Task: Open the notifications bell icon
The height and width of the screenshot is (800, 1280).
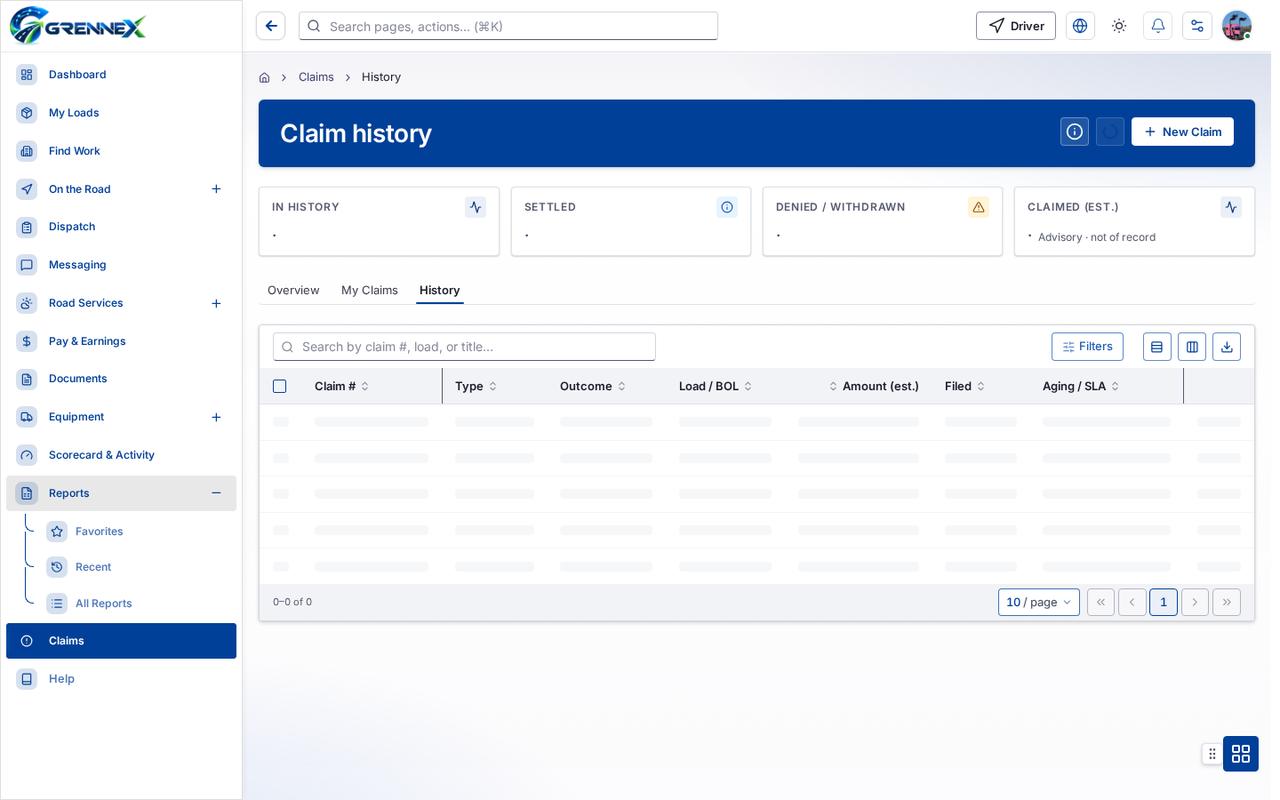Action: (x=1158, y=26)
